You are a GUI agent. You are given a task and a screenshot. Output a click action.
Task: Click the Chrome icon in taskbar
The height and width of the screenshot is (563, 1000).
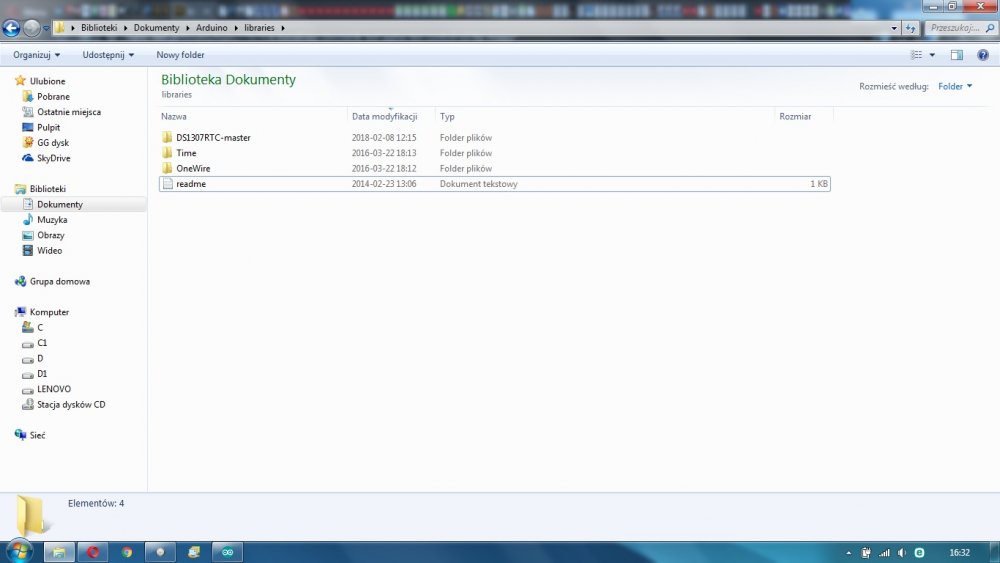coord(127,552)
